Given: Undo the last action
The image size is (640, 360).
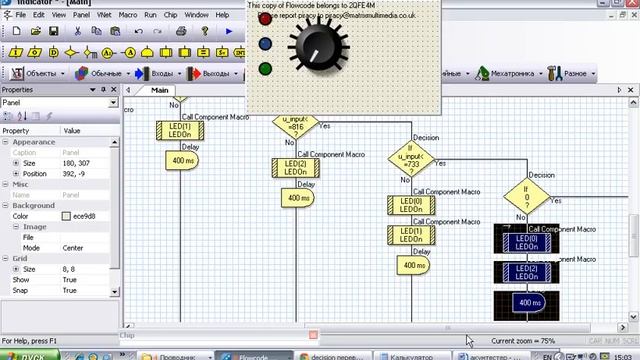Looking at the screenshot, I should tap(139, 31).
